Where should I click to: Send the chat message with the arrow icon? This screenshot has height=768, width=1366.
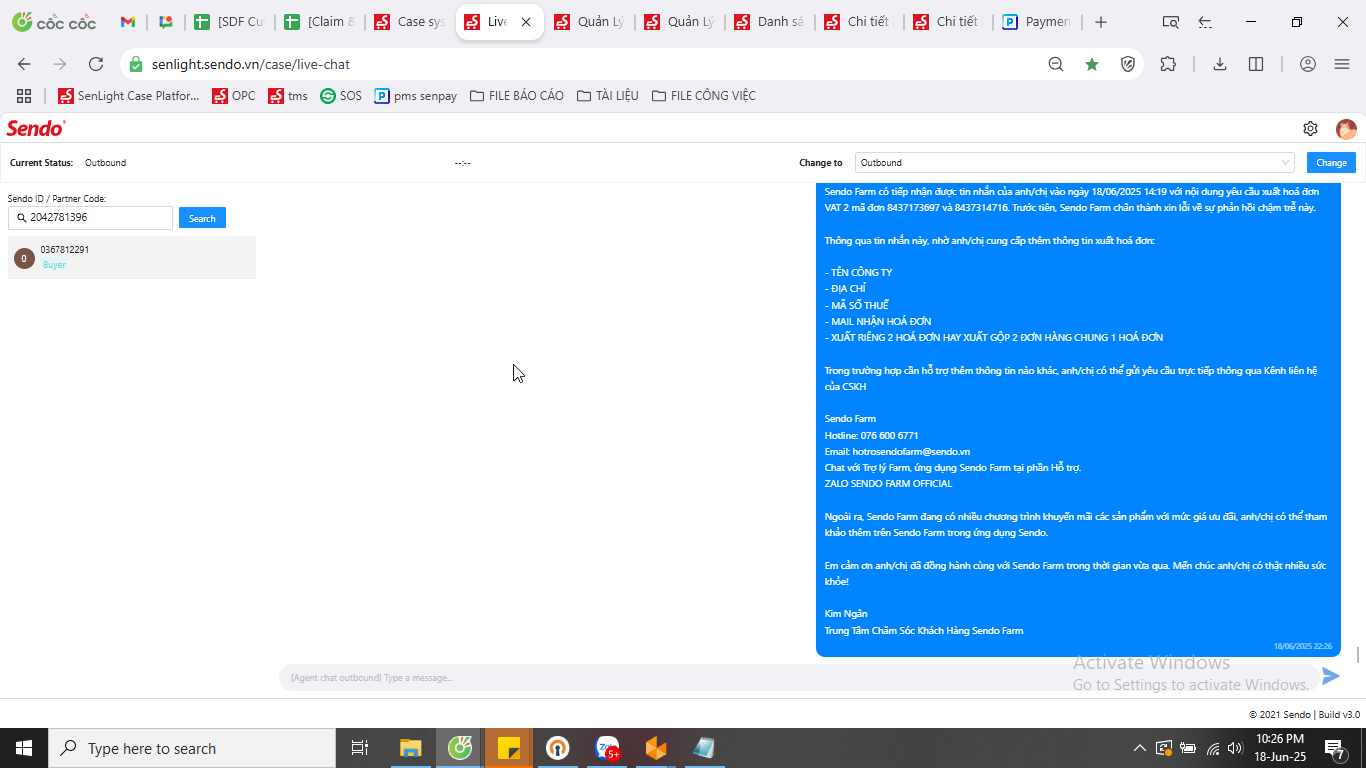click(x=1330, y=676)
